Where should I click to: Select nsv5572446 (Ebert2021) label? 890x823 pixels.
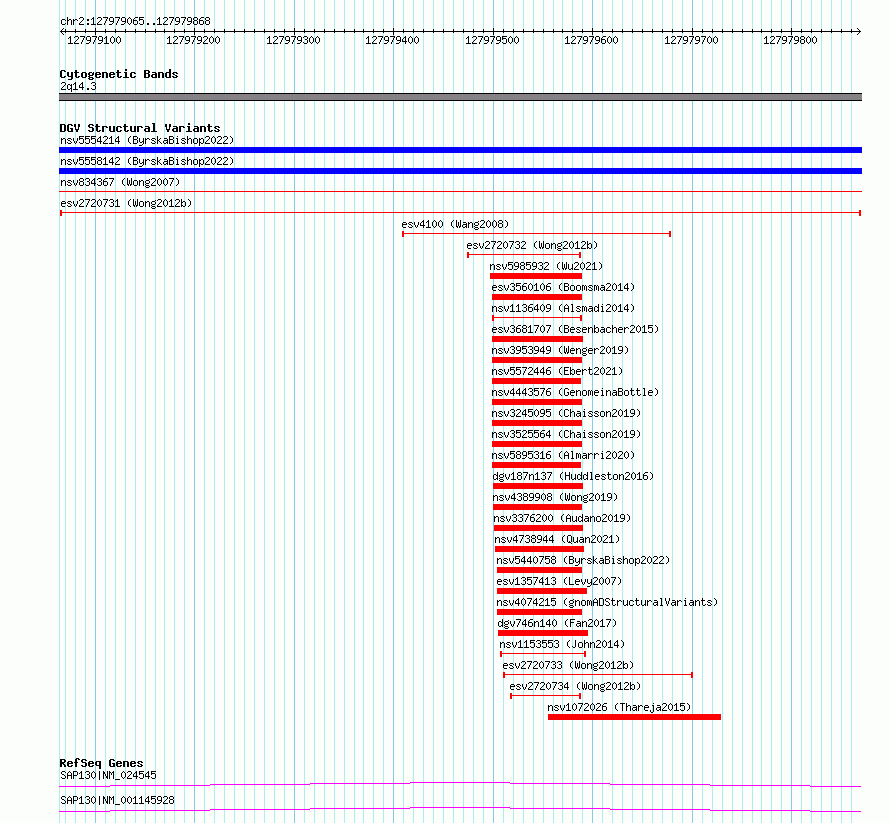point(557,371)
